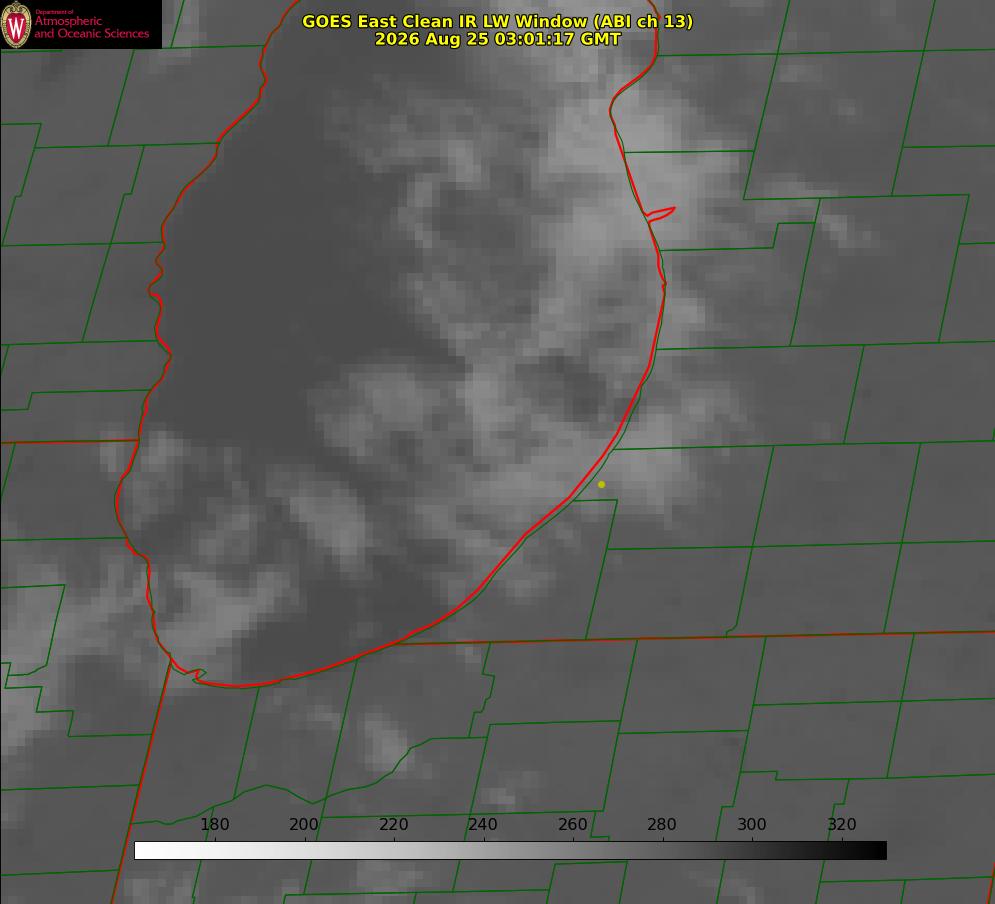Click the small 'Department of' text

[54, 12]
